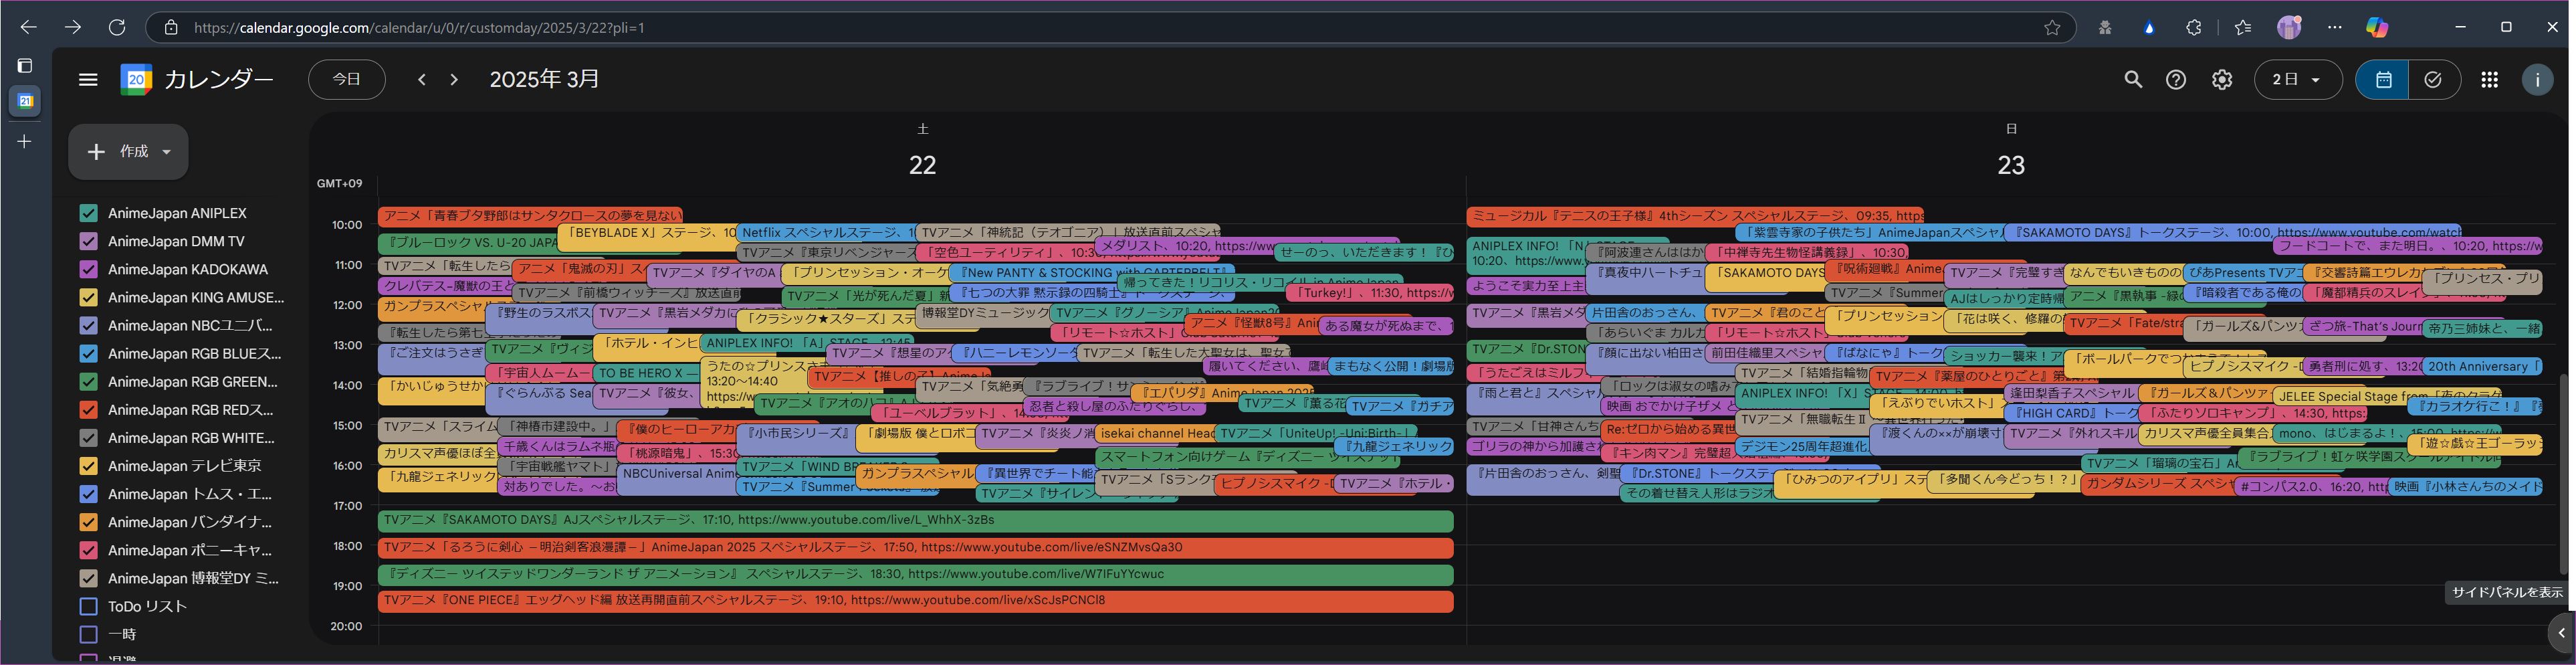Bookmark this page with star icon

point(2052,27)
